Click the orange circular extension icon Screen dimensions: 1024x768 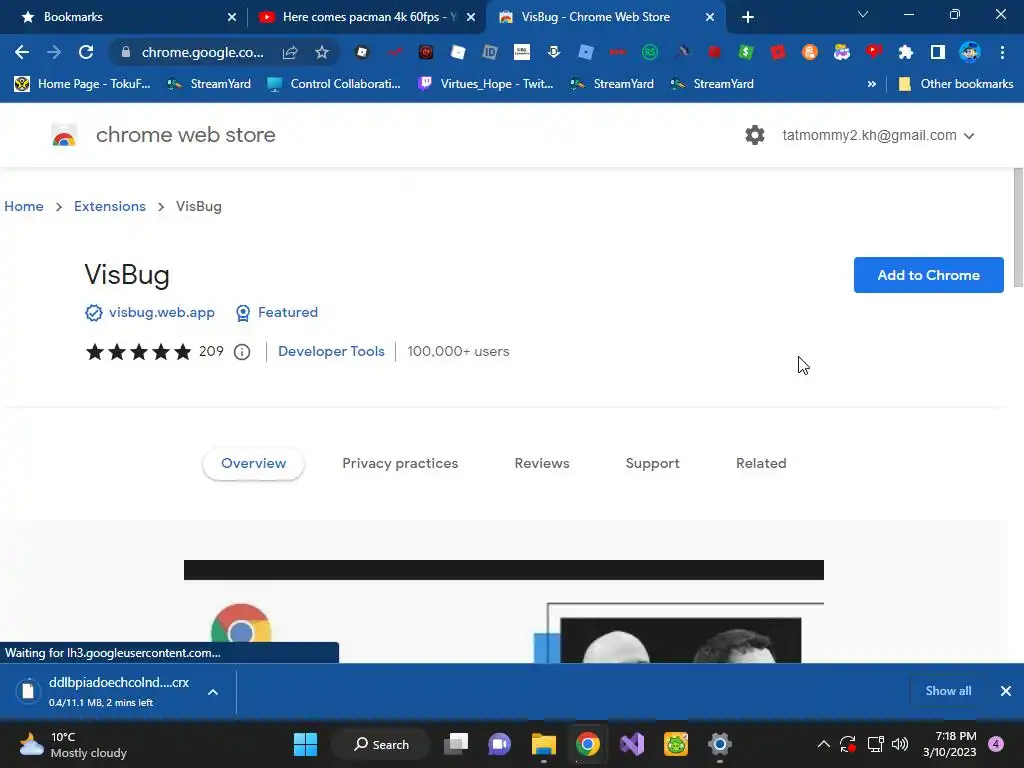pos(810,52)
